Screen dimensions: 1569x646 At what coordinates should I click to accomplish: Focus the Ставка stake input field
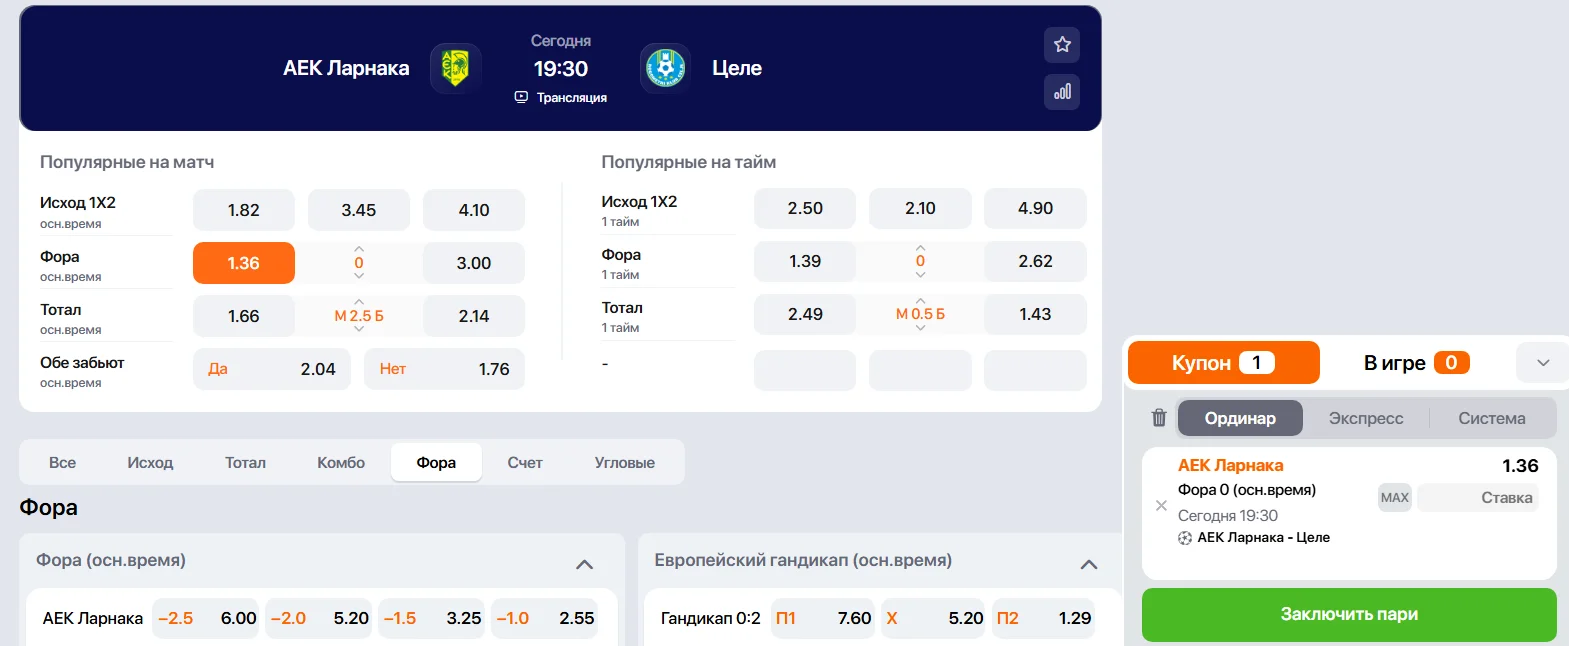[x=1478, y=498]
